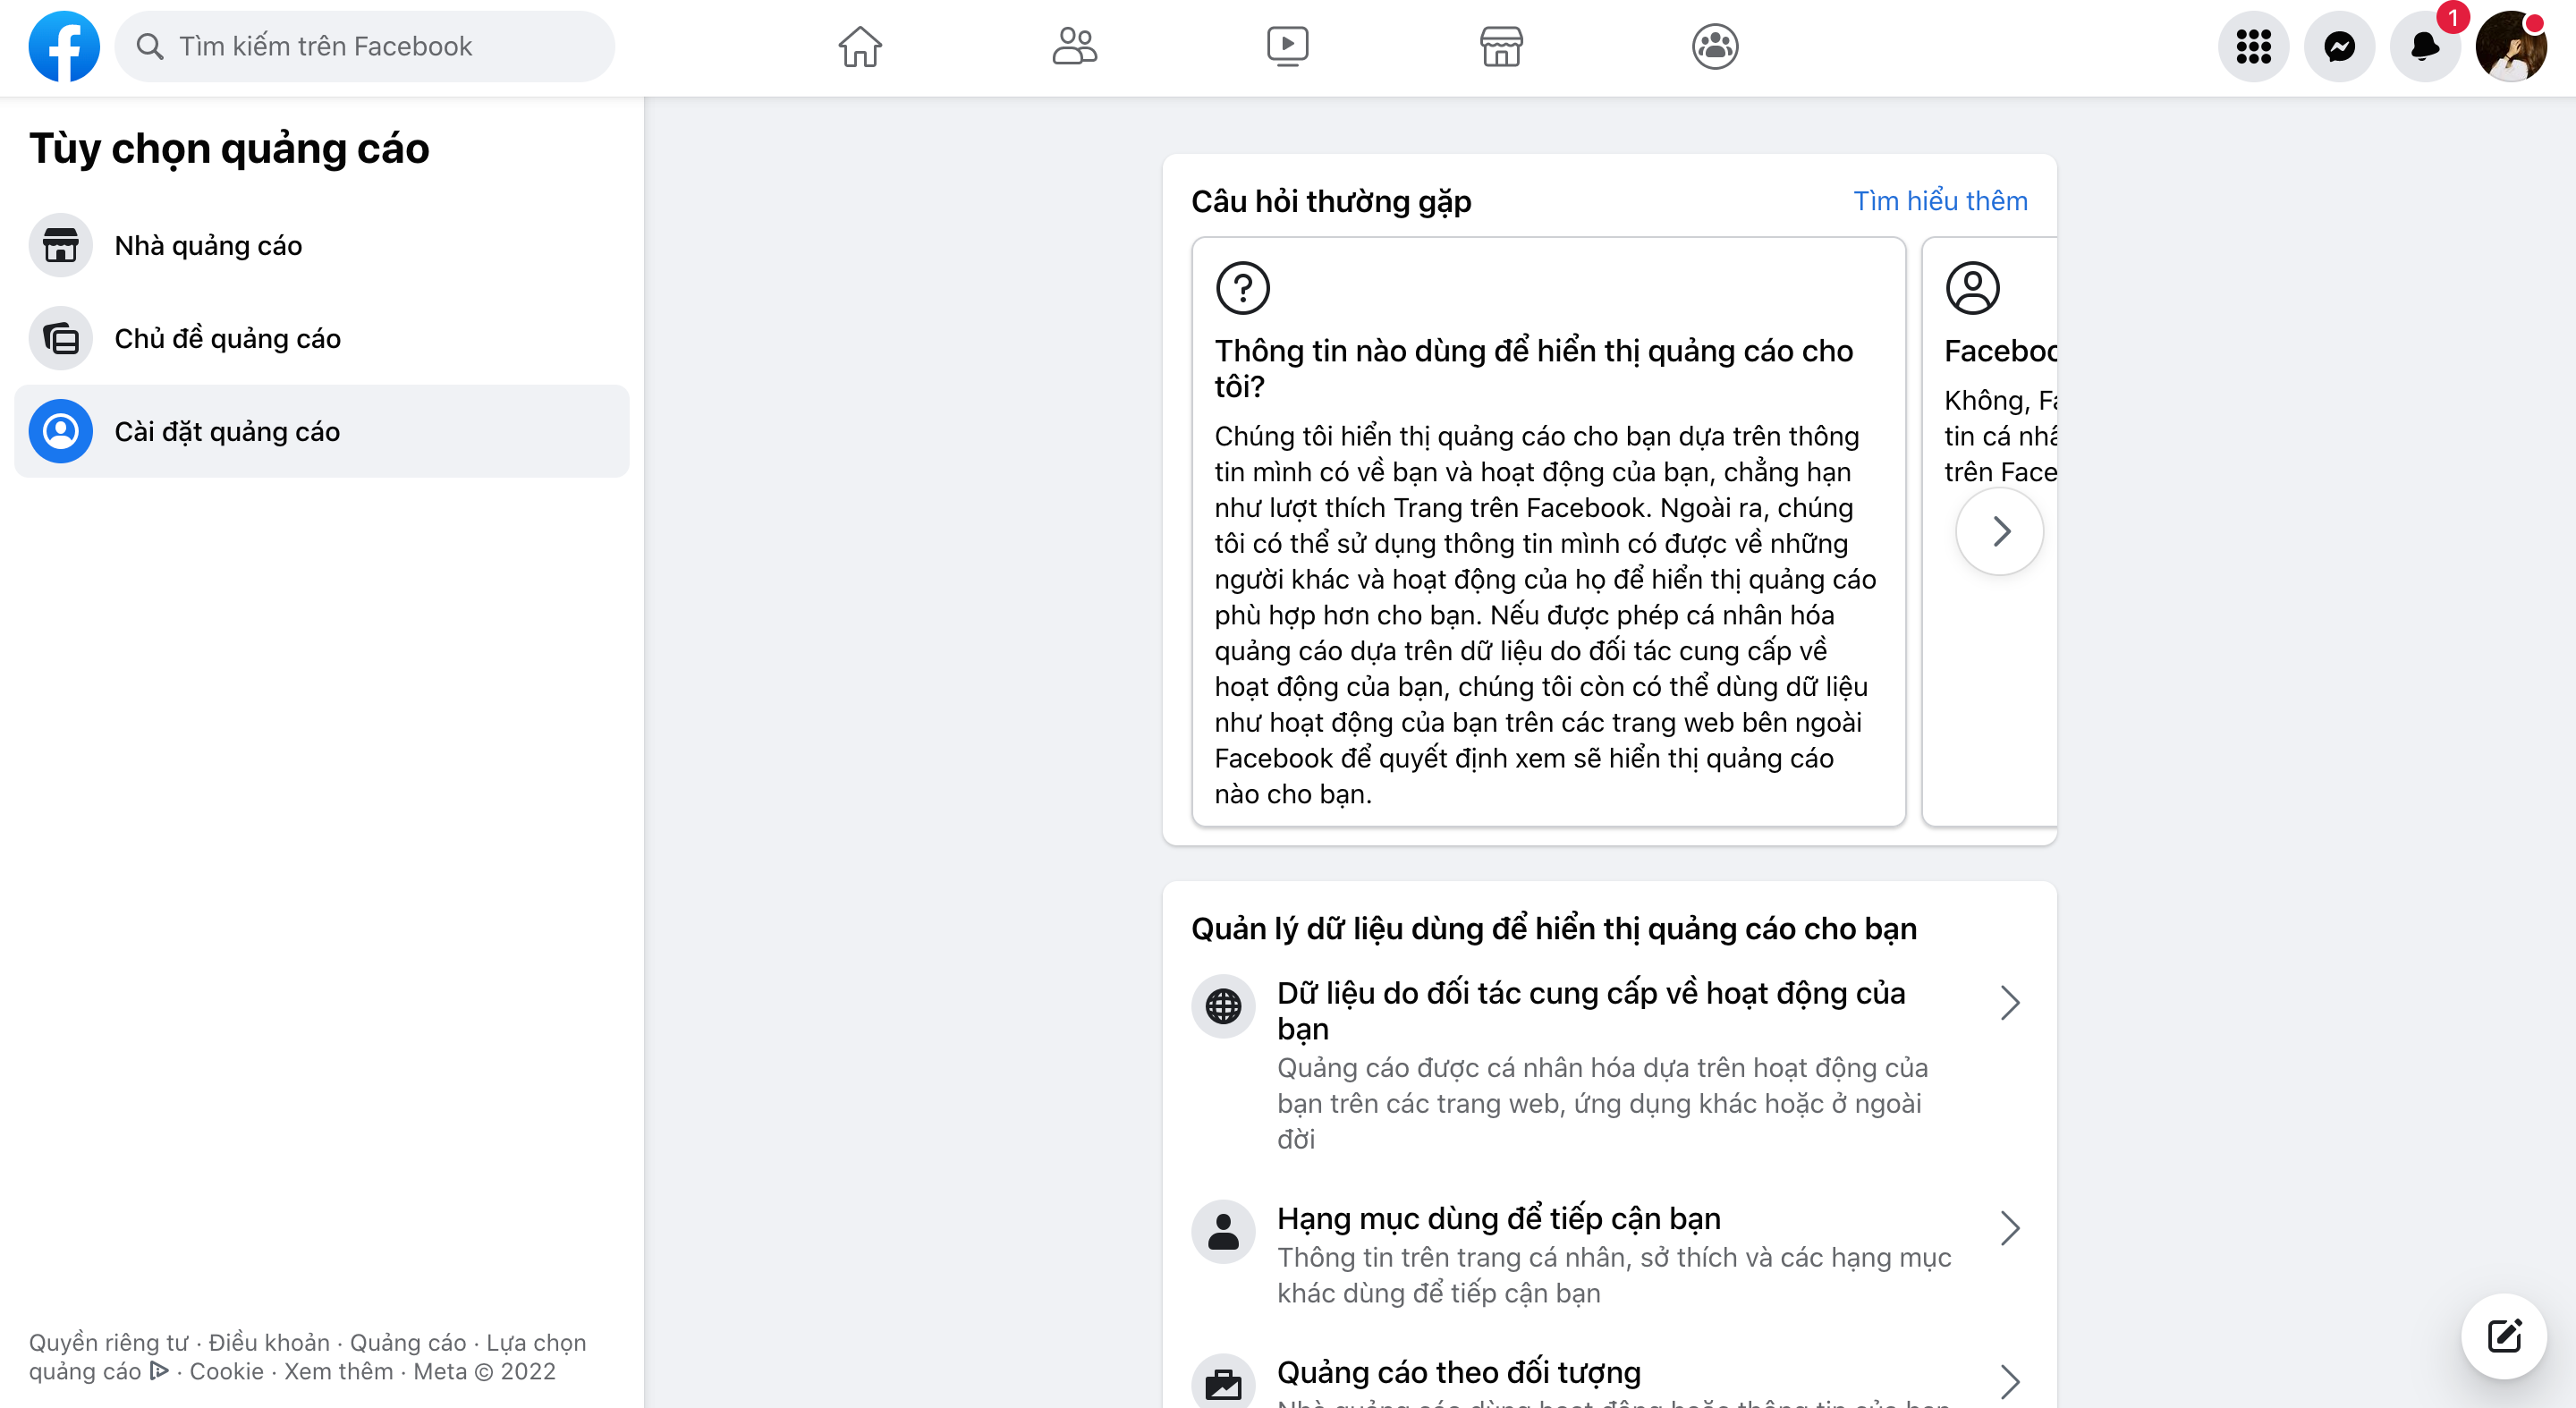This screenshot has height=1408, width=2576.
Task: Open the Marketplace icon
Action: [x=1501, y=47]
